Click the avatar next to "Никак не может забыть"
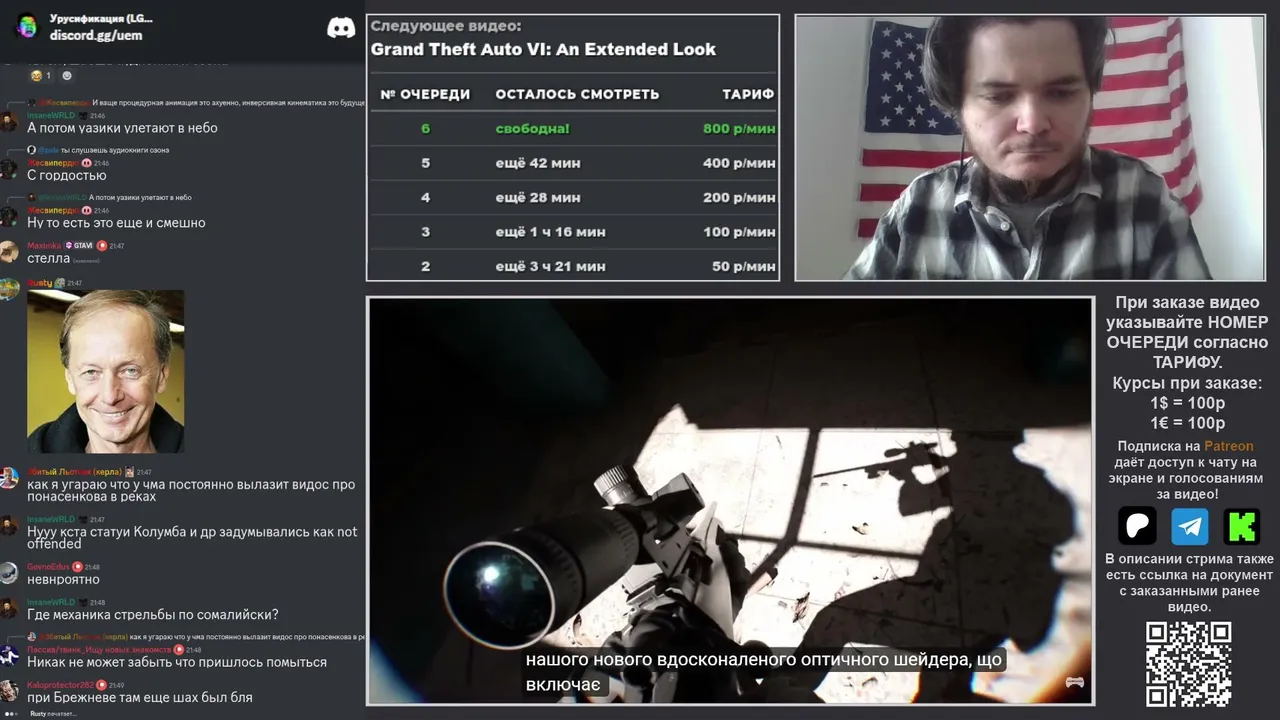The image size is (1280, 720). (9, 656)
